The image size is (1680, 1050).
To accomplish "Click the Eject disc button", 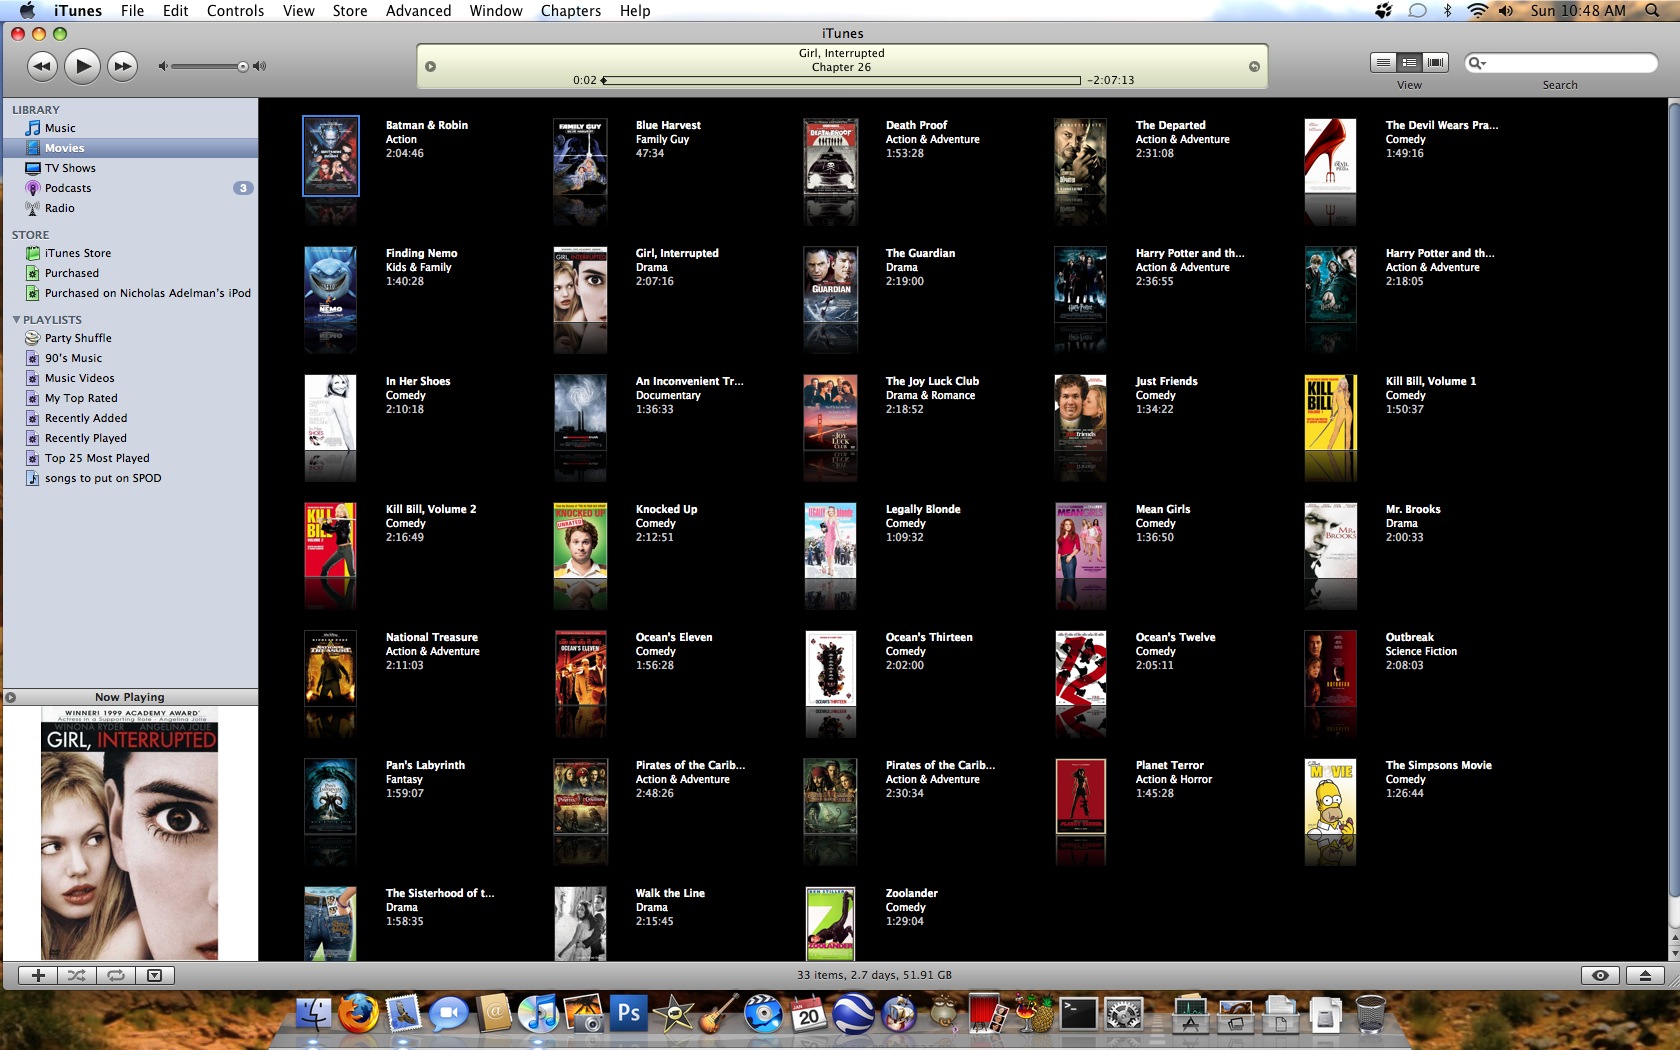I will (x=1645, y=975).
